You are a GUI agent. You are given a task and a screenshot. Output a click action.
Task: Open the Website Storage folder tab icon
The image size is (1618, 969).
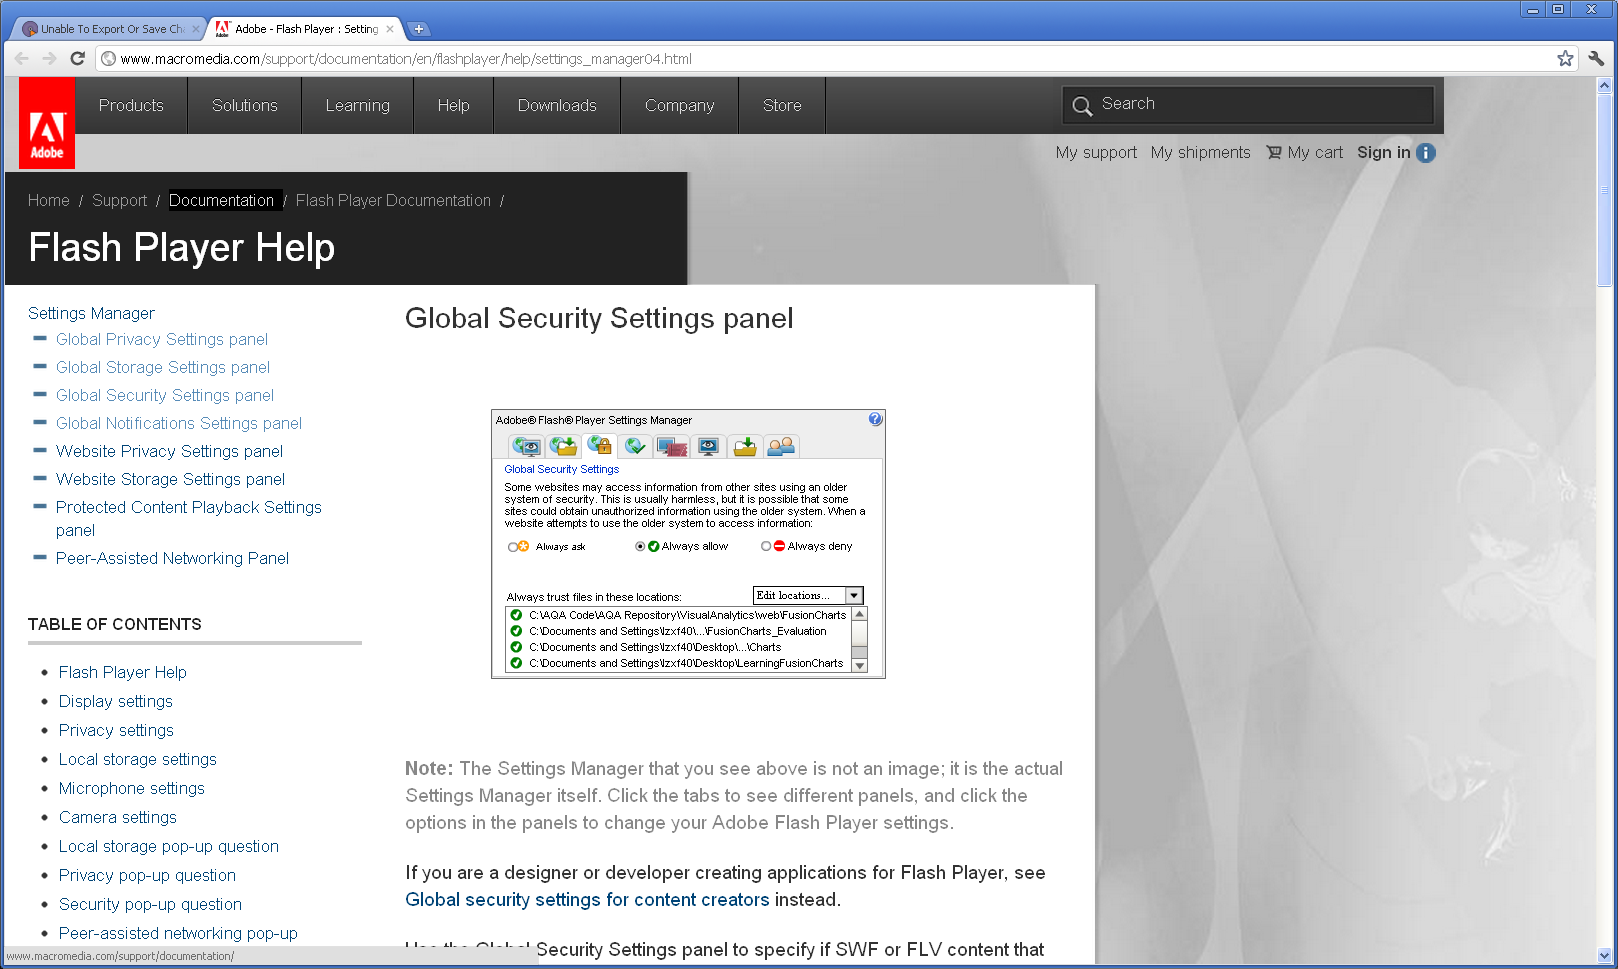coord(744,446)
